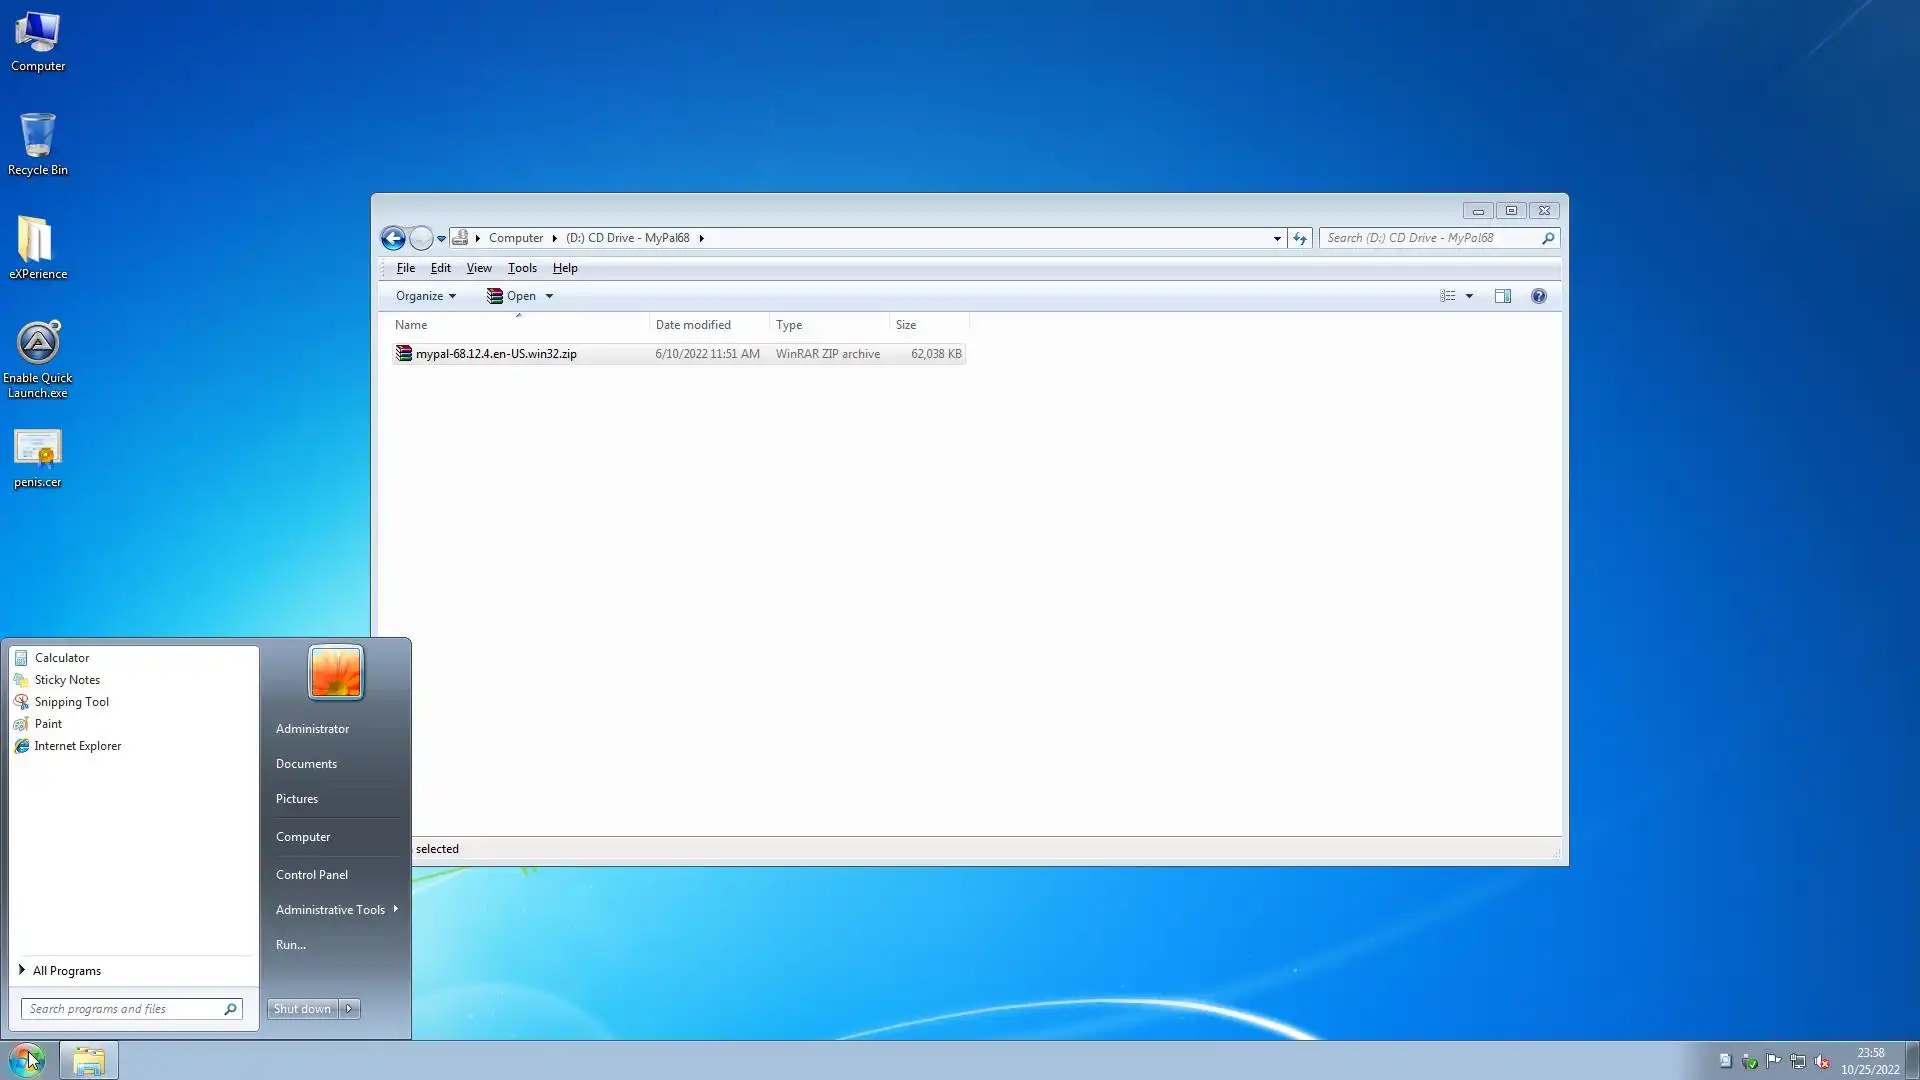Open the View menu
Viewport: 1920px width, 1080px height.
coord(478,268)
